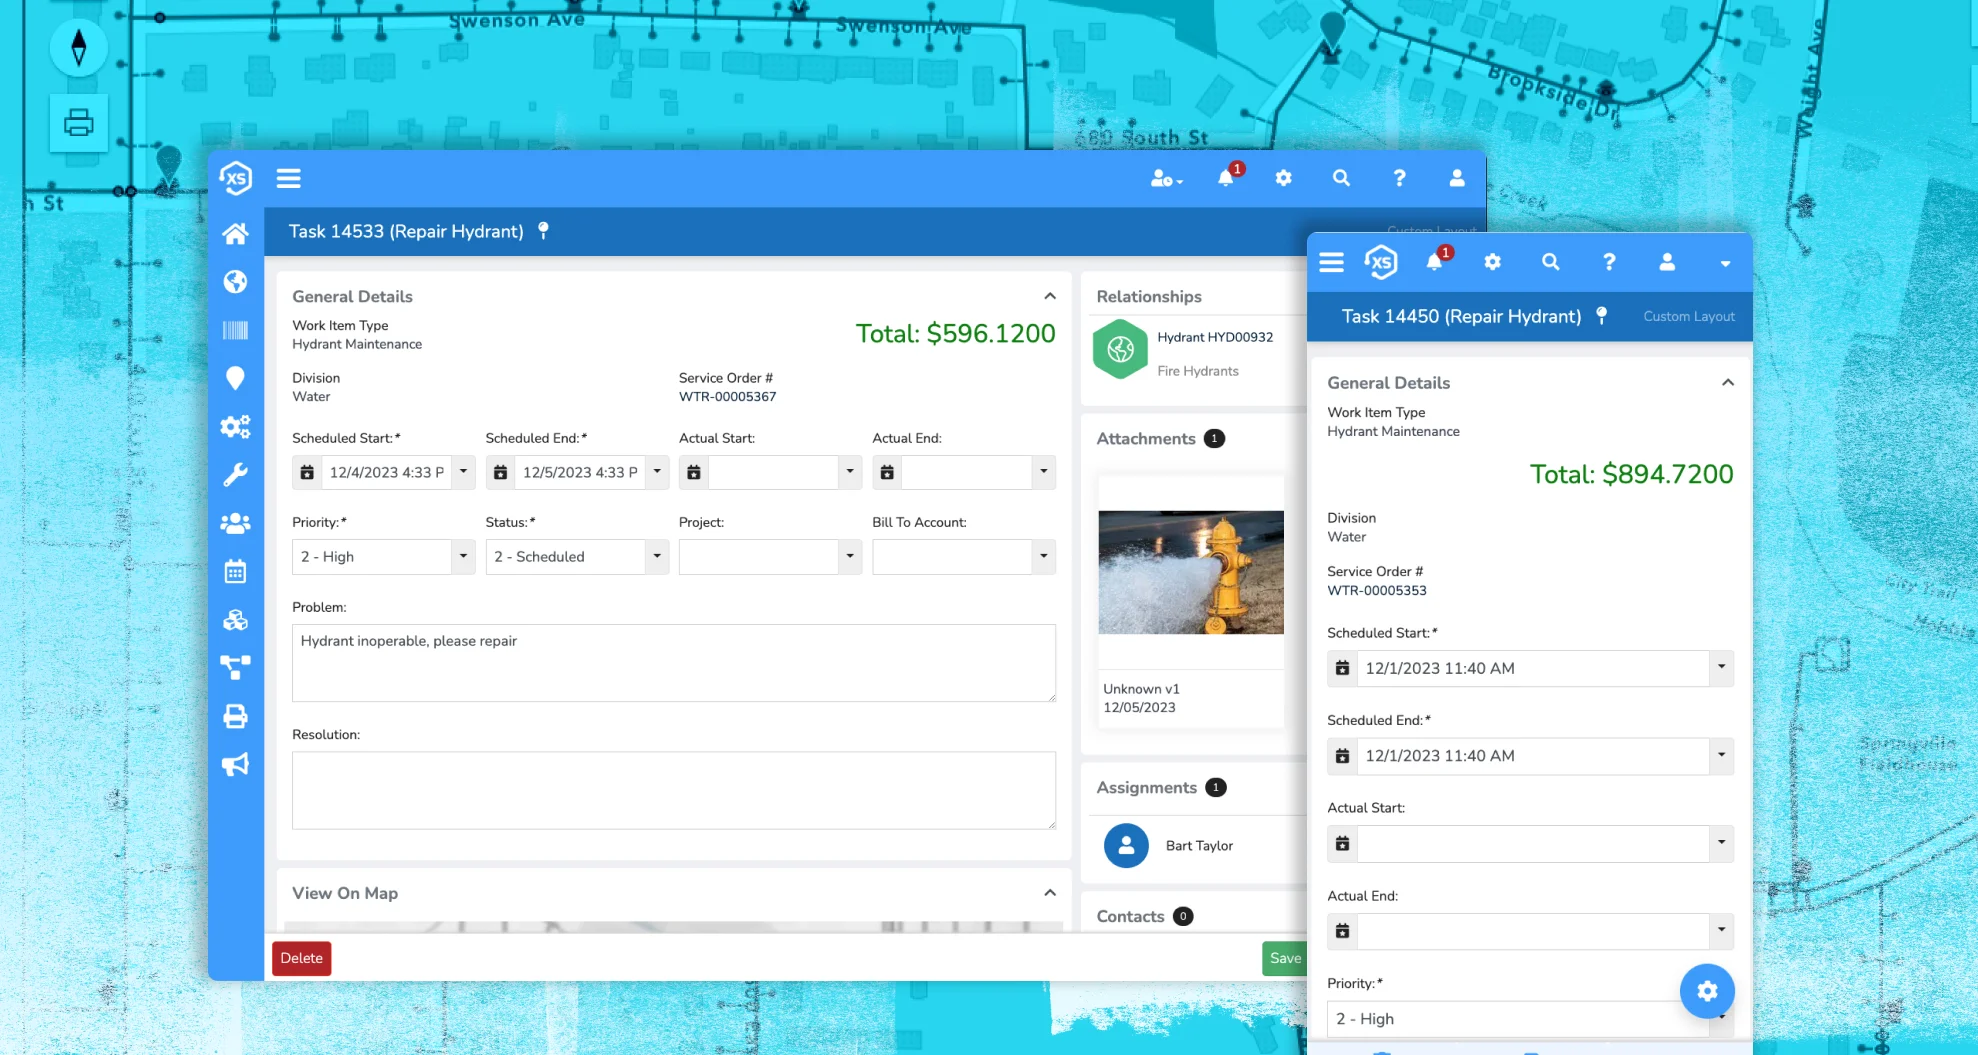Screen dimensions: 1978x1055
Task: Click the red Delete button
Action: coord(301,958)
